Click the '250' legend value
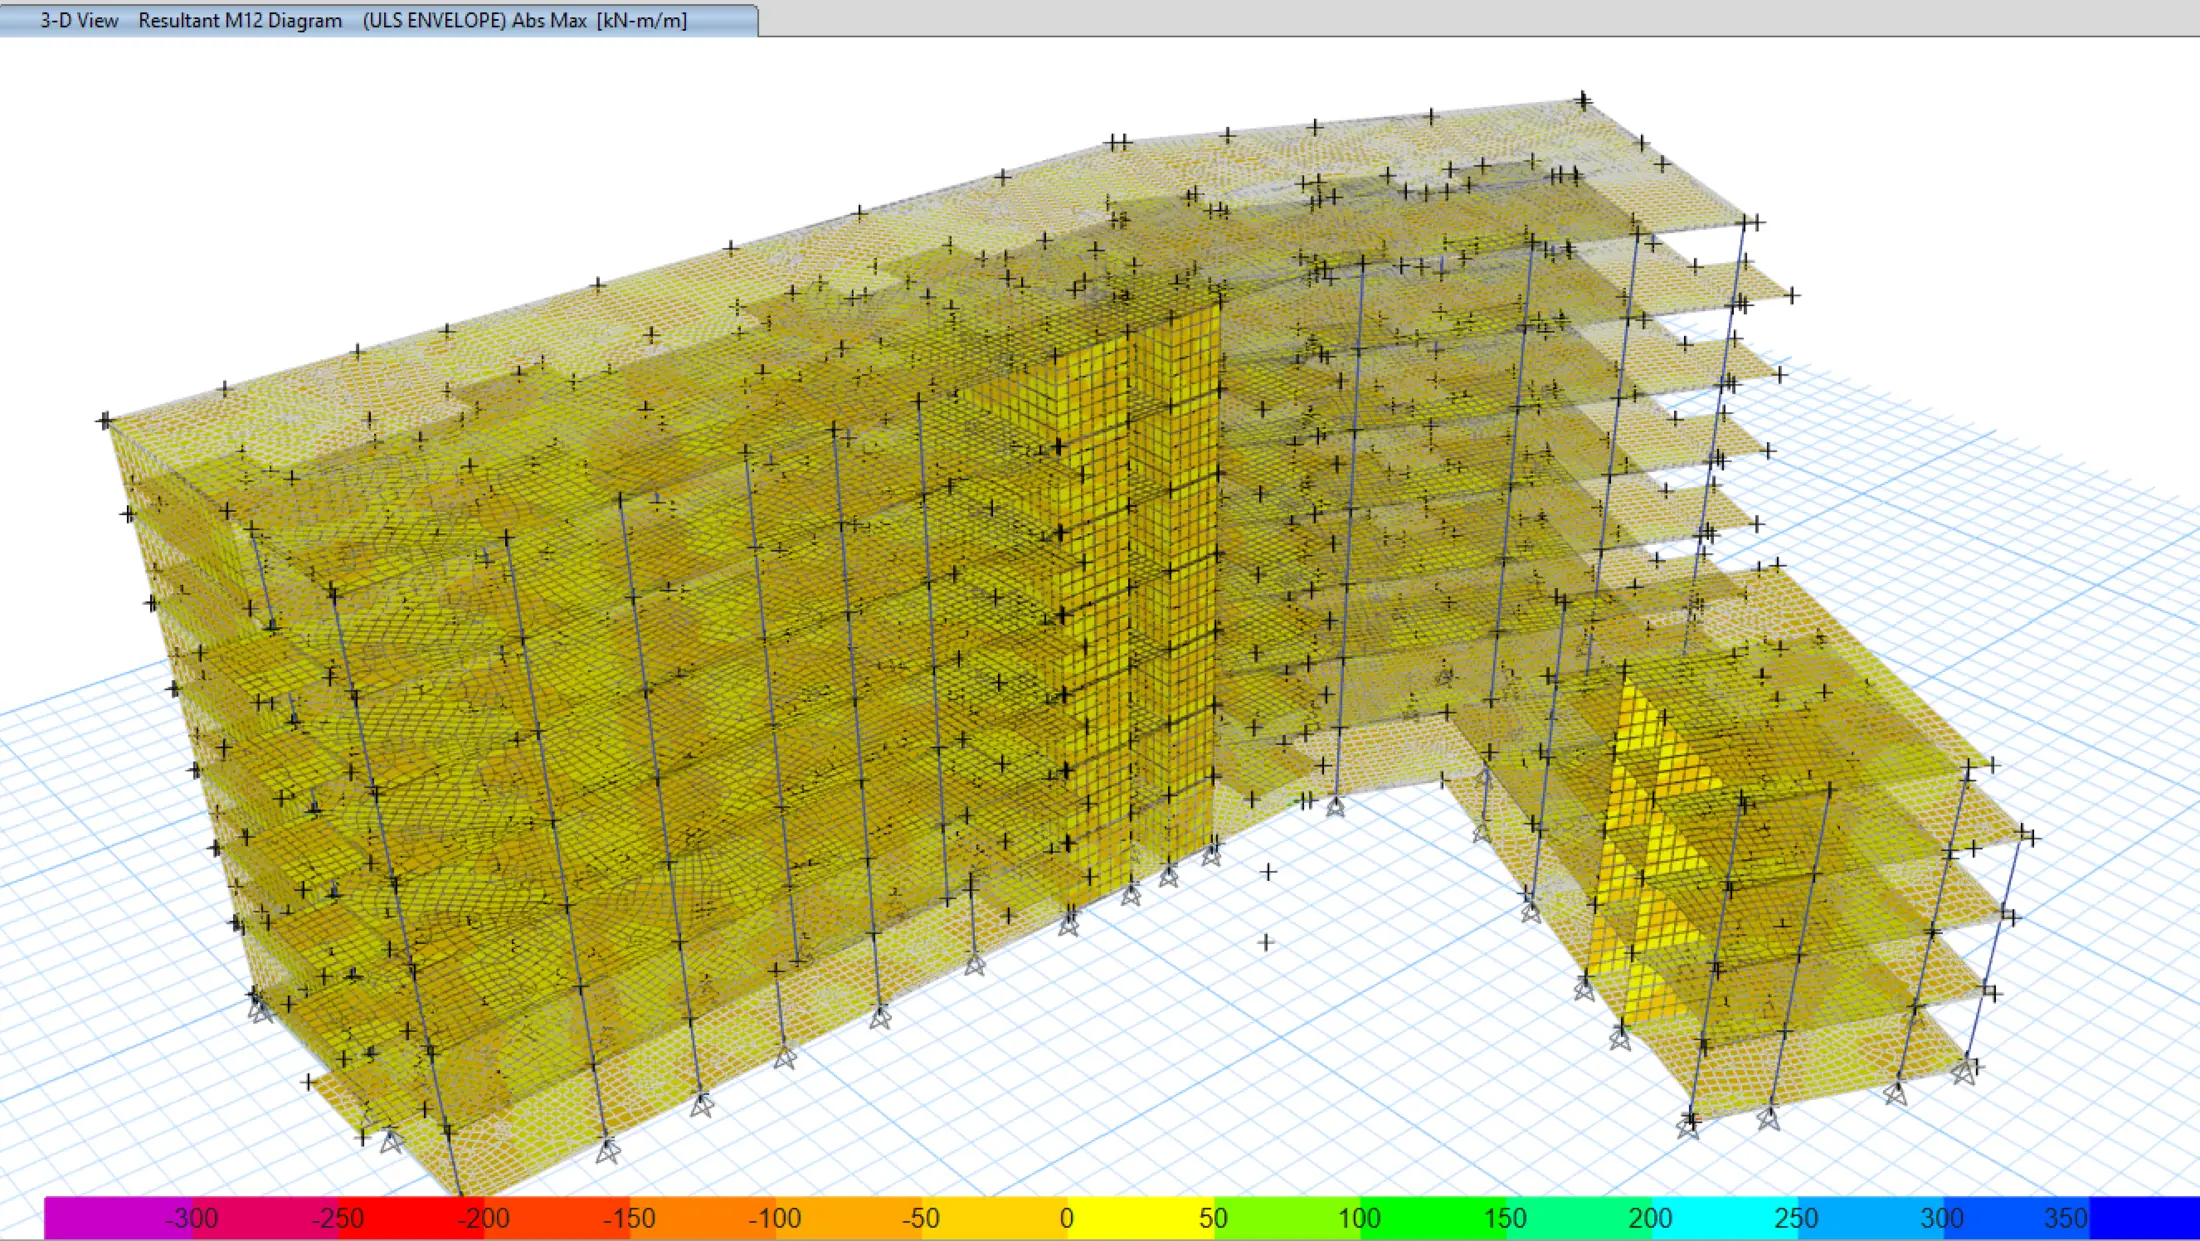 pyautogui.click(x=1796, y=1218)
